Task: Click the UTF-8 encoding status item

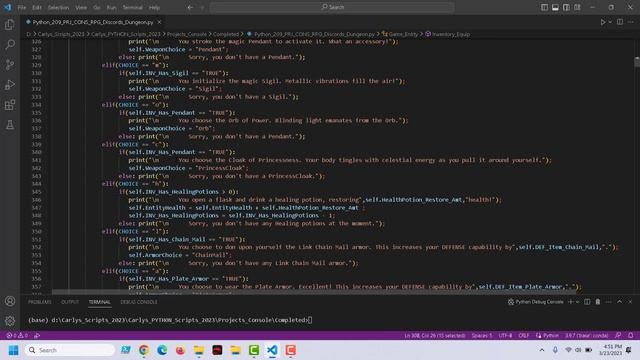Action: [x=505, y=336]
